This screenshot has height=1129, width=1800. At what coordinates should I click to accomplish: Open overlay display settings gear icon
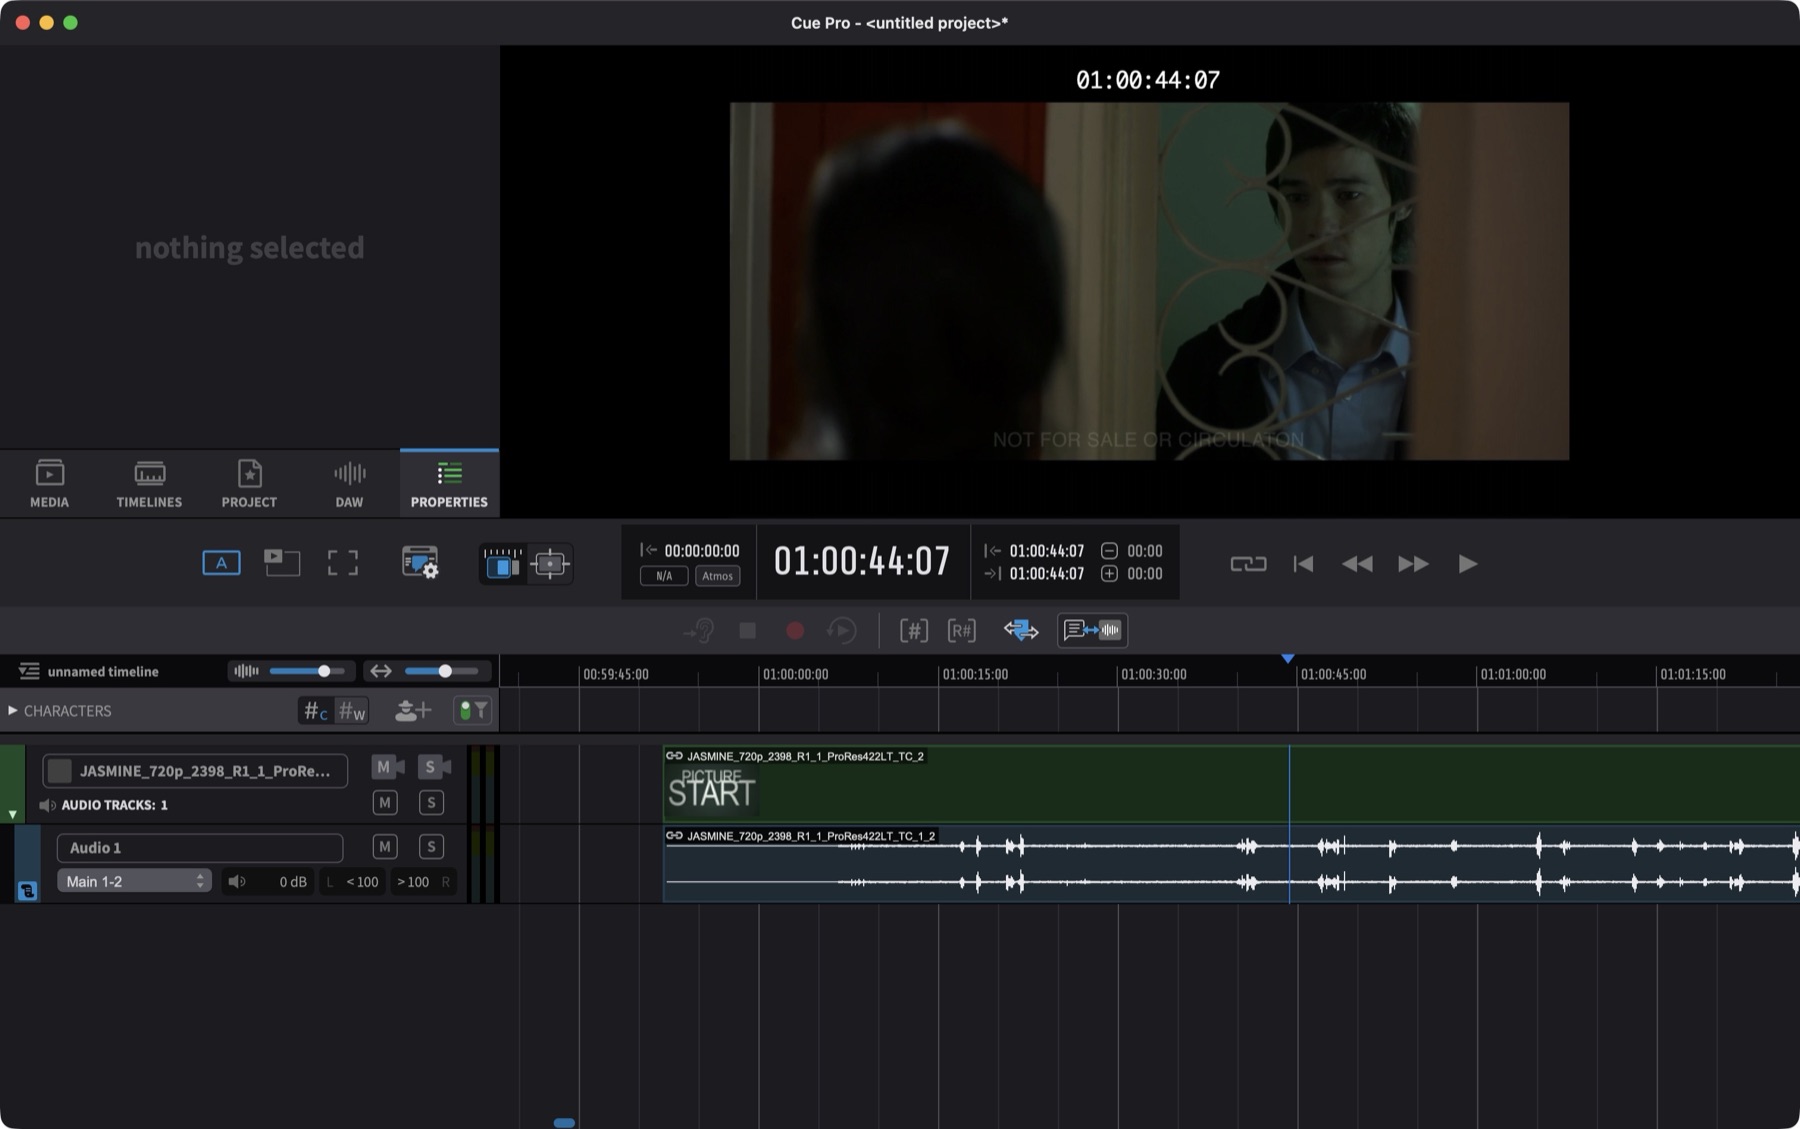click(420, 563)
